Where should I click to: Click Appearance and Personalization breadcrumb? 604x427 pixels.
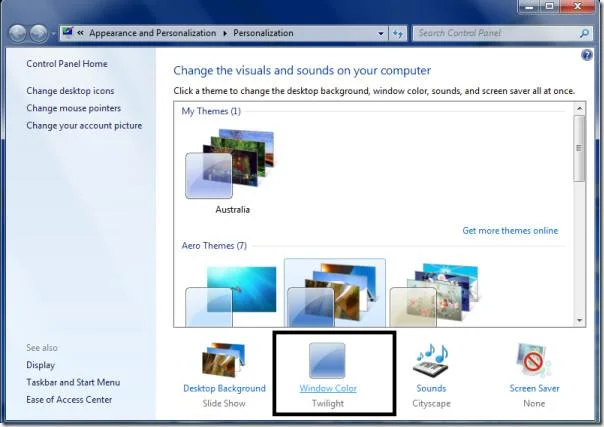153,33
